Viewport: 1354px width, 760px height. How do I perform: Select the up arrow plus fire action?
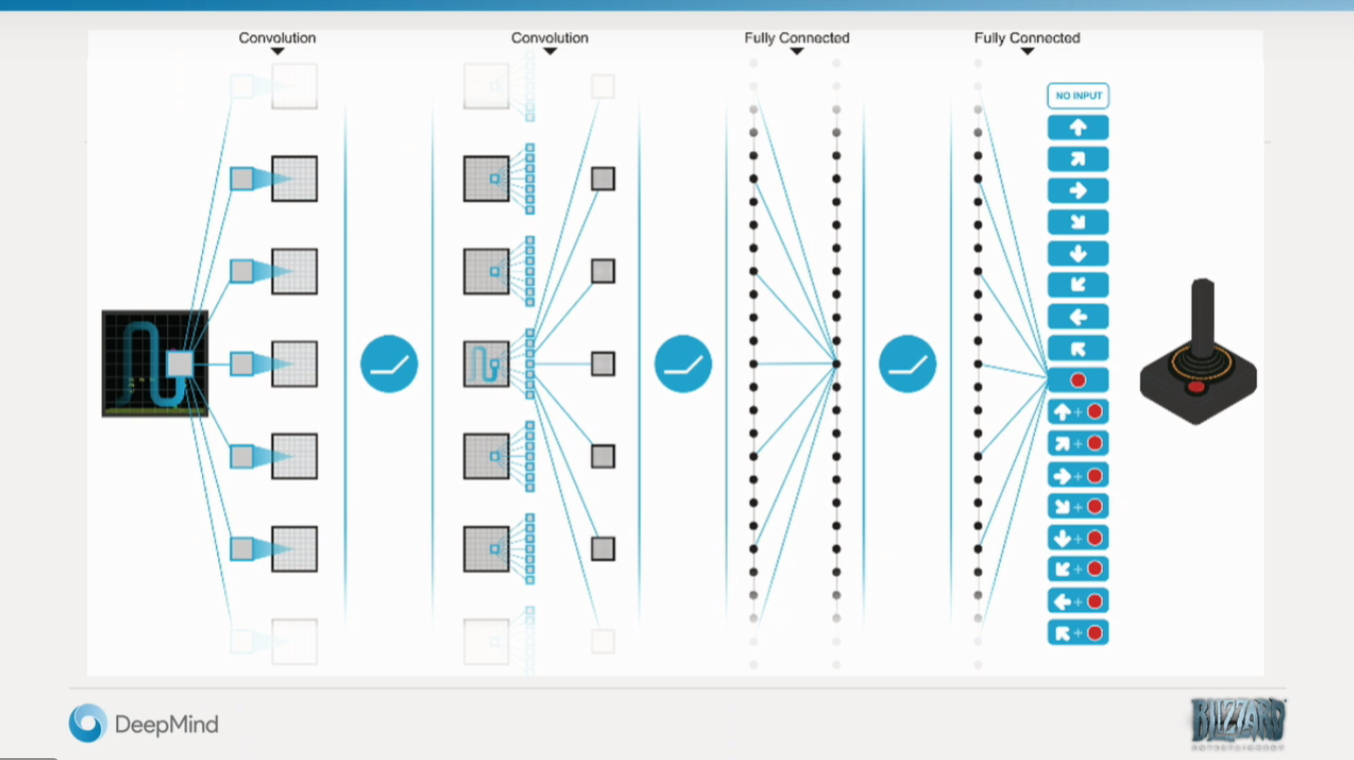click(x=1078, y=412)
